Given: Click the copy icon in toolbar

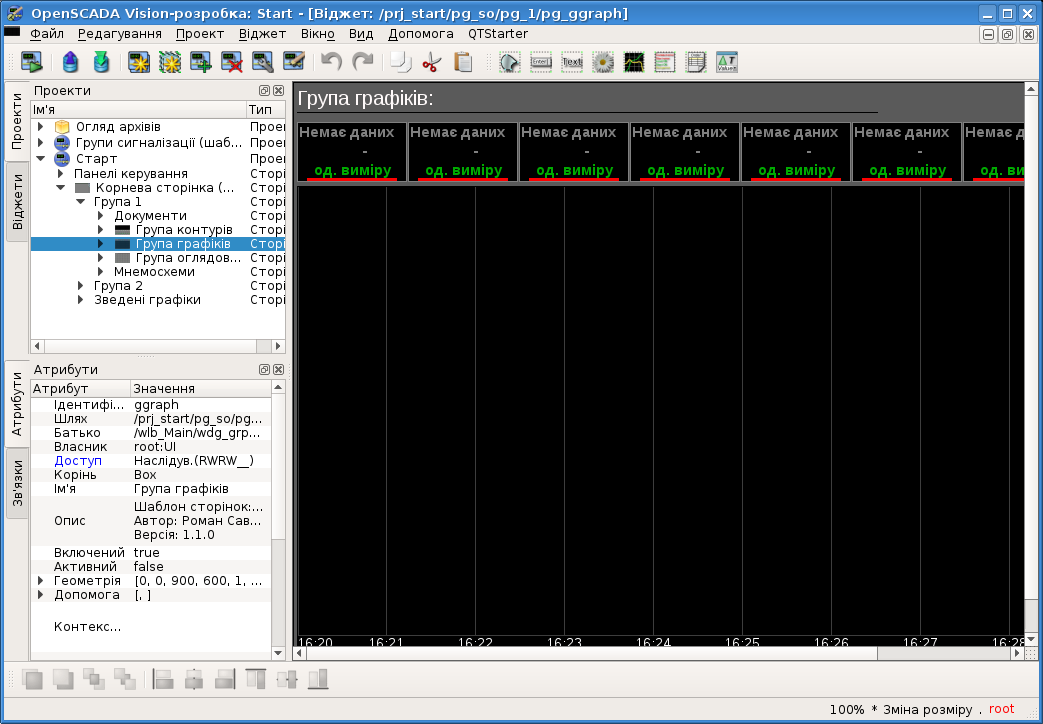Looking at the screenshot, I should [x=400, y=62].
